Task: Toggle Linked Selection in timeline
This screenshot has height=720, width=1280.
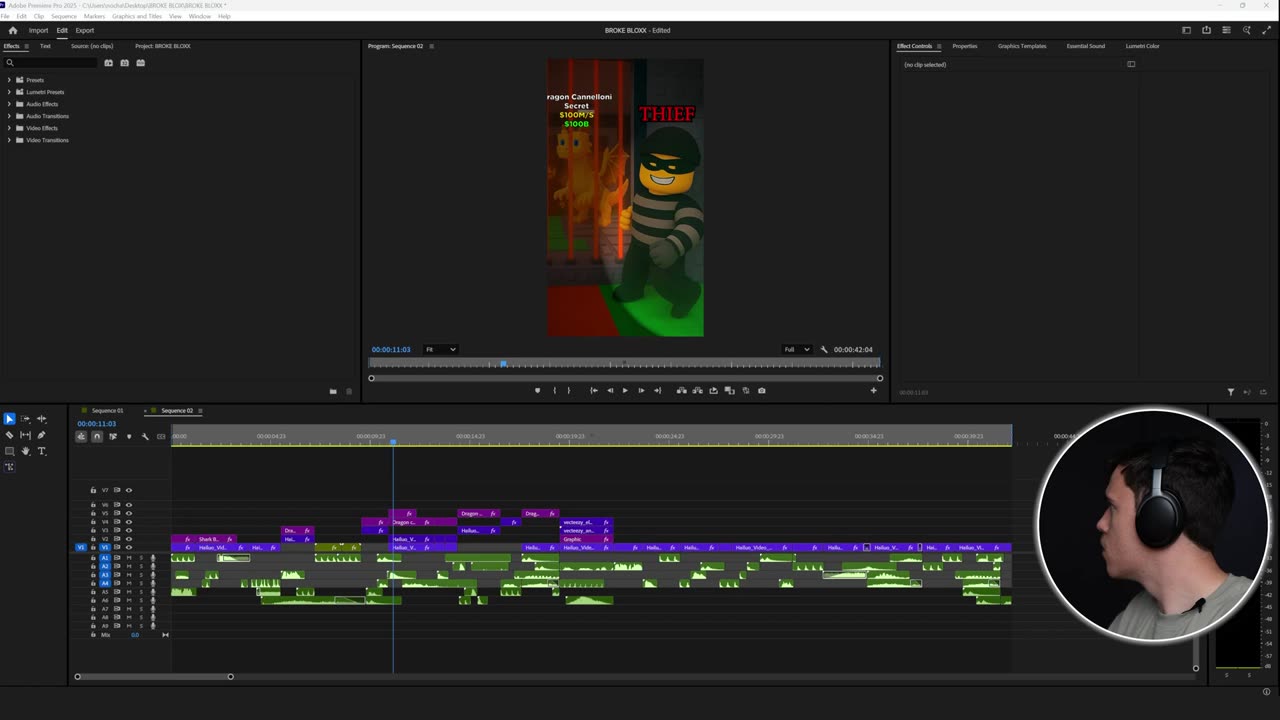Action: click(x=113, y=436)
